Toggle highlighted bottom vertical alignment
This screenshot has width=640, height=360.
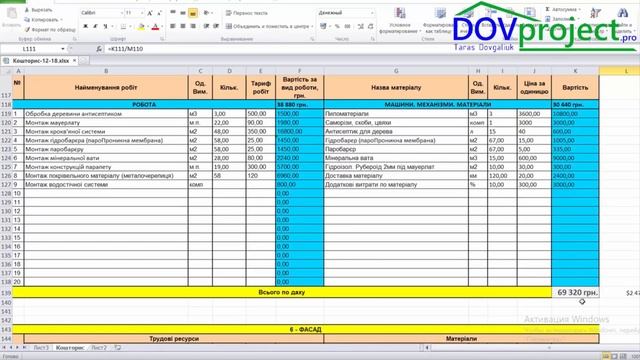(193, 13)
